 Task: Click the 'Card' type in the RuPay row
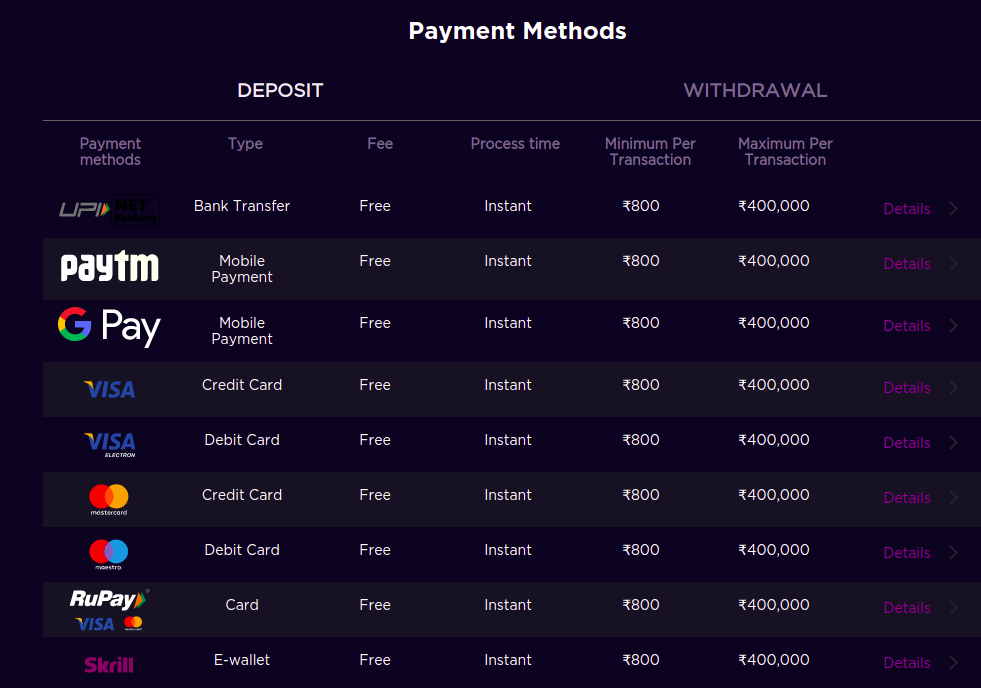[x=242, y=605]
